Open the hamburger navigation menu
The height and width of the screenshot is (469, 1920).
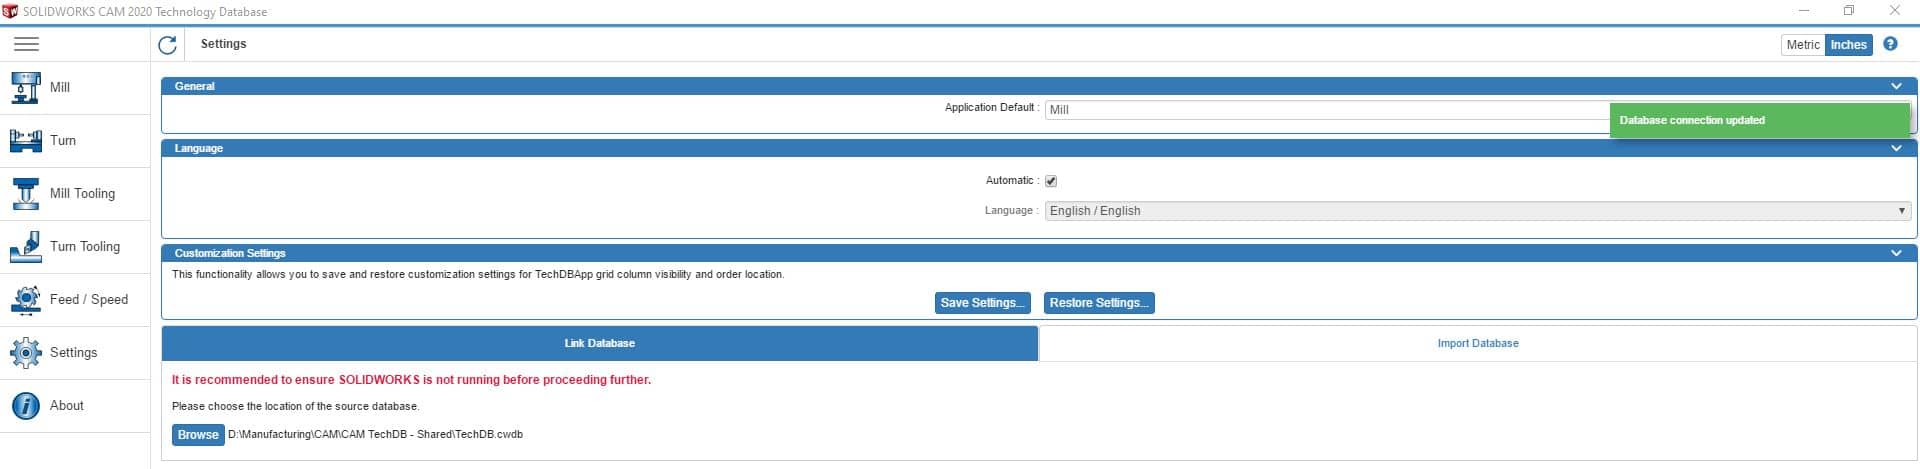(x=26, y=44)
